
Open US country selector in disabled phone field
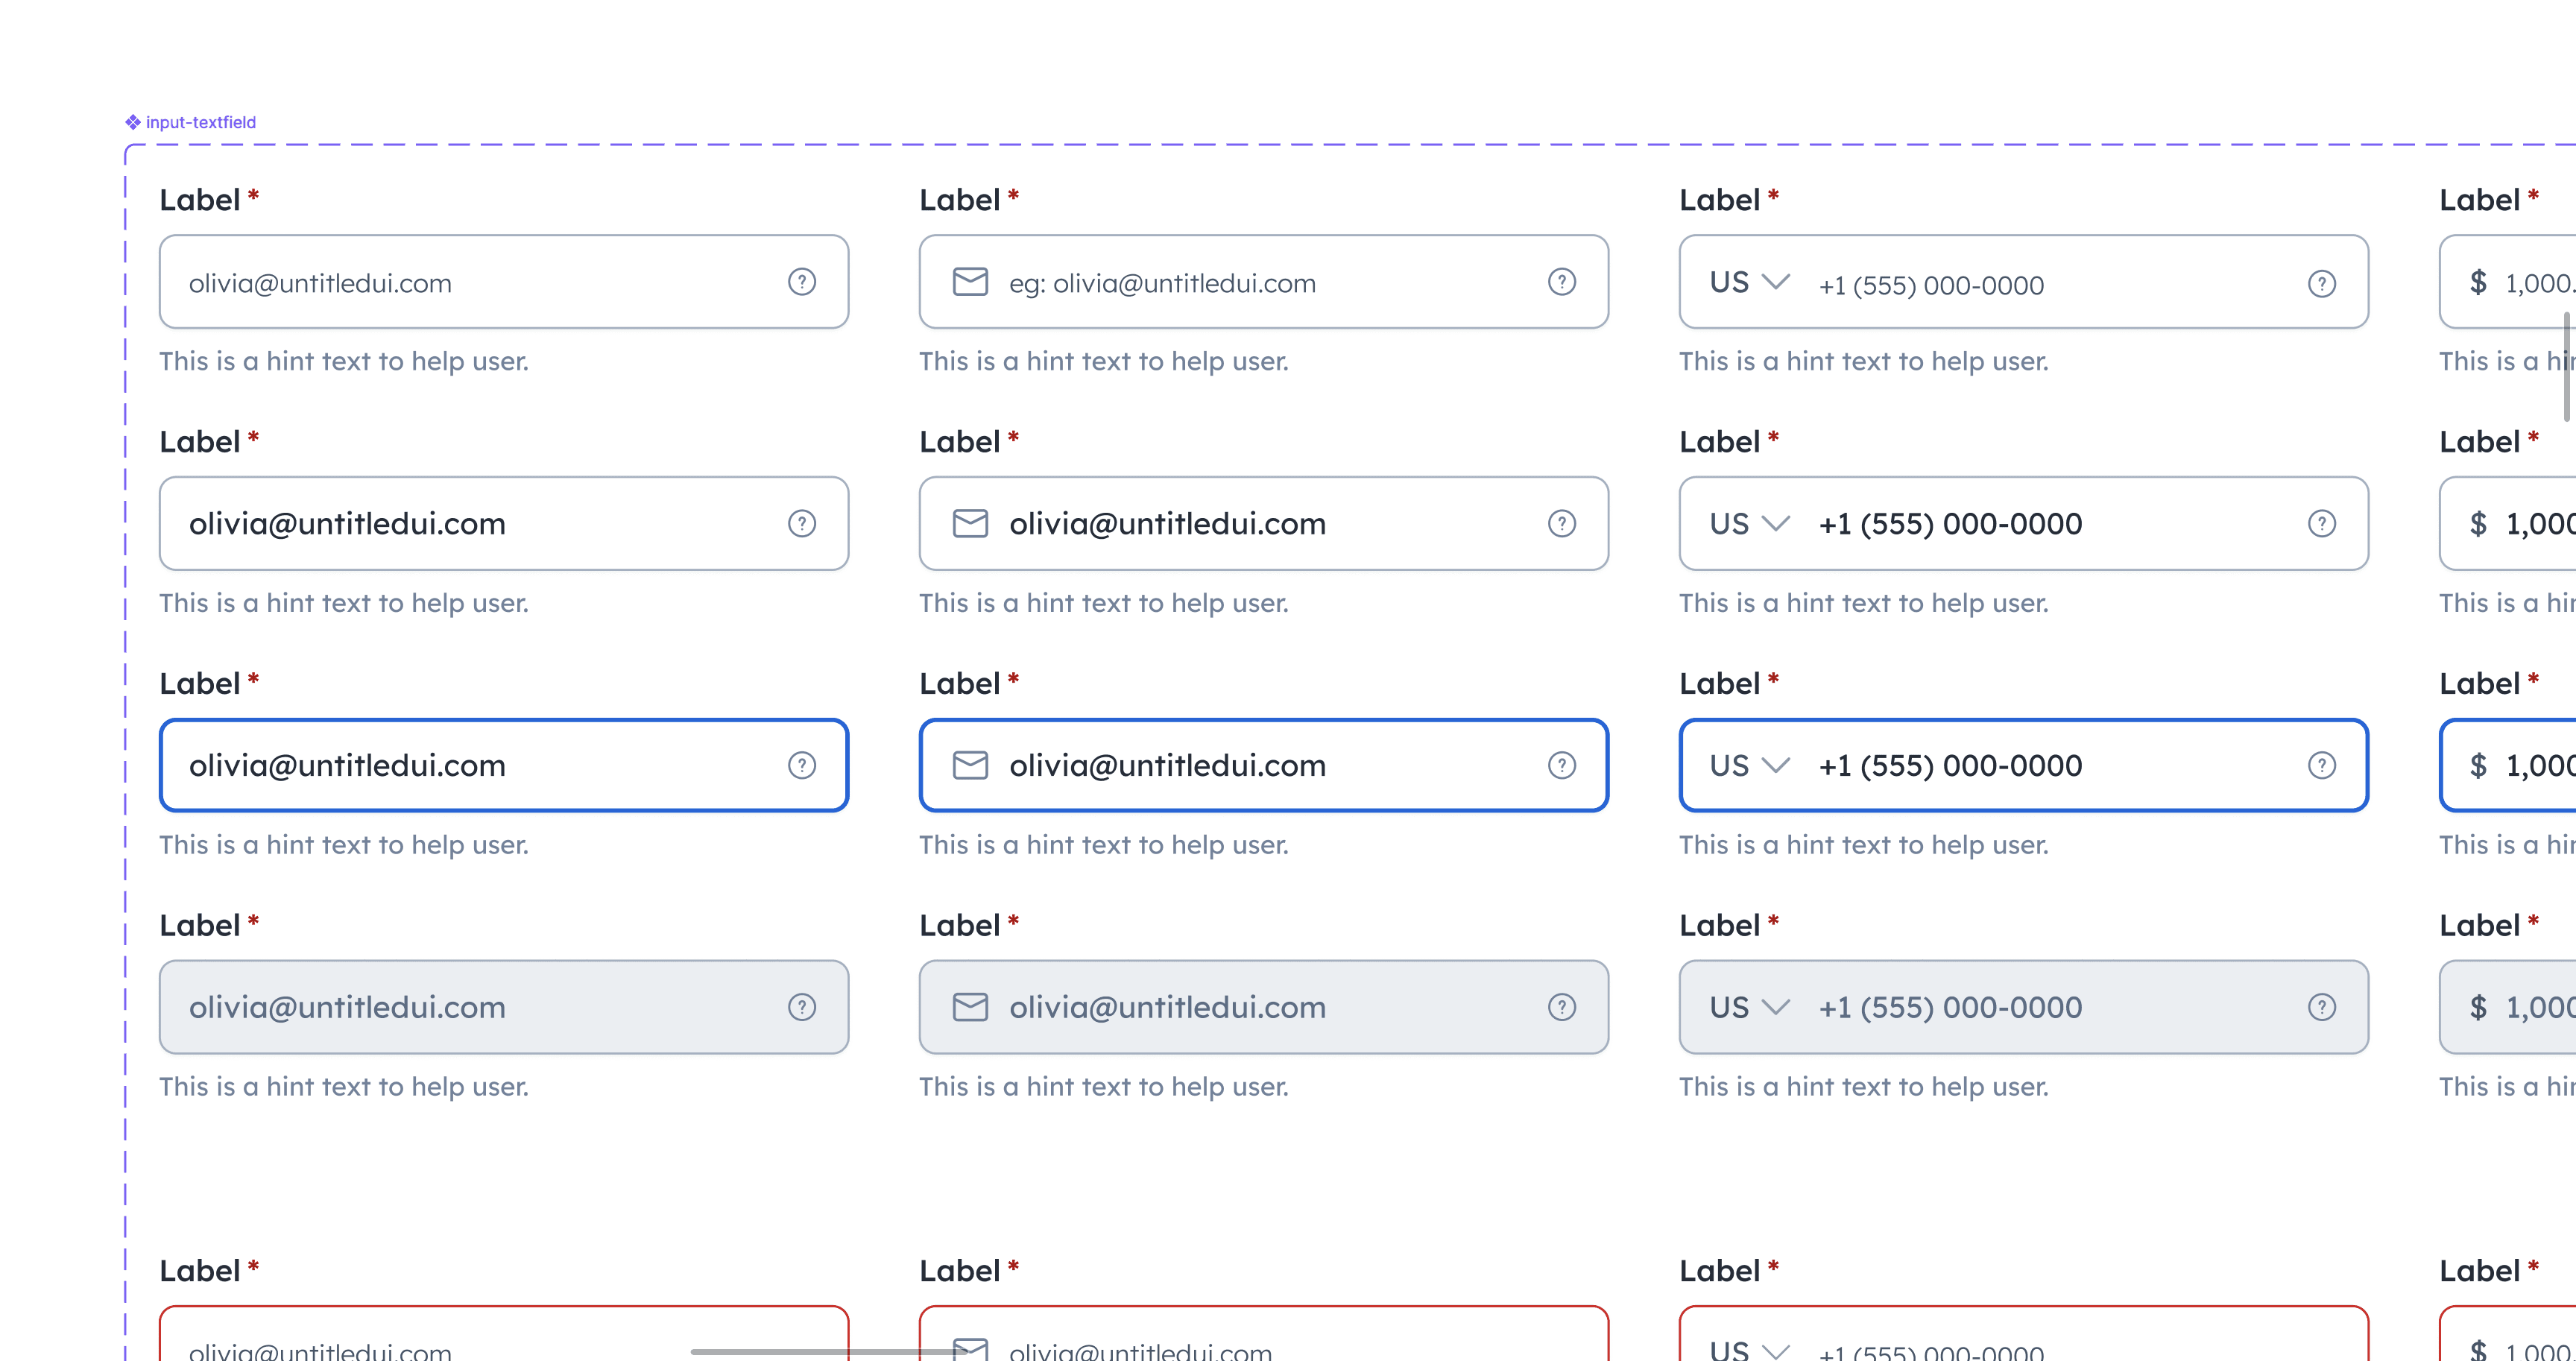(1749, 1007)
